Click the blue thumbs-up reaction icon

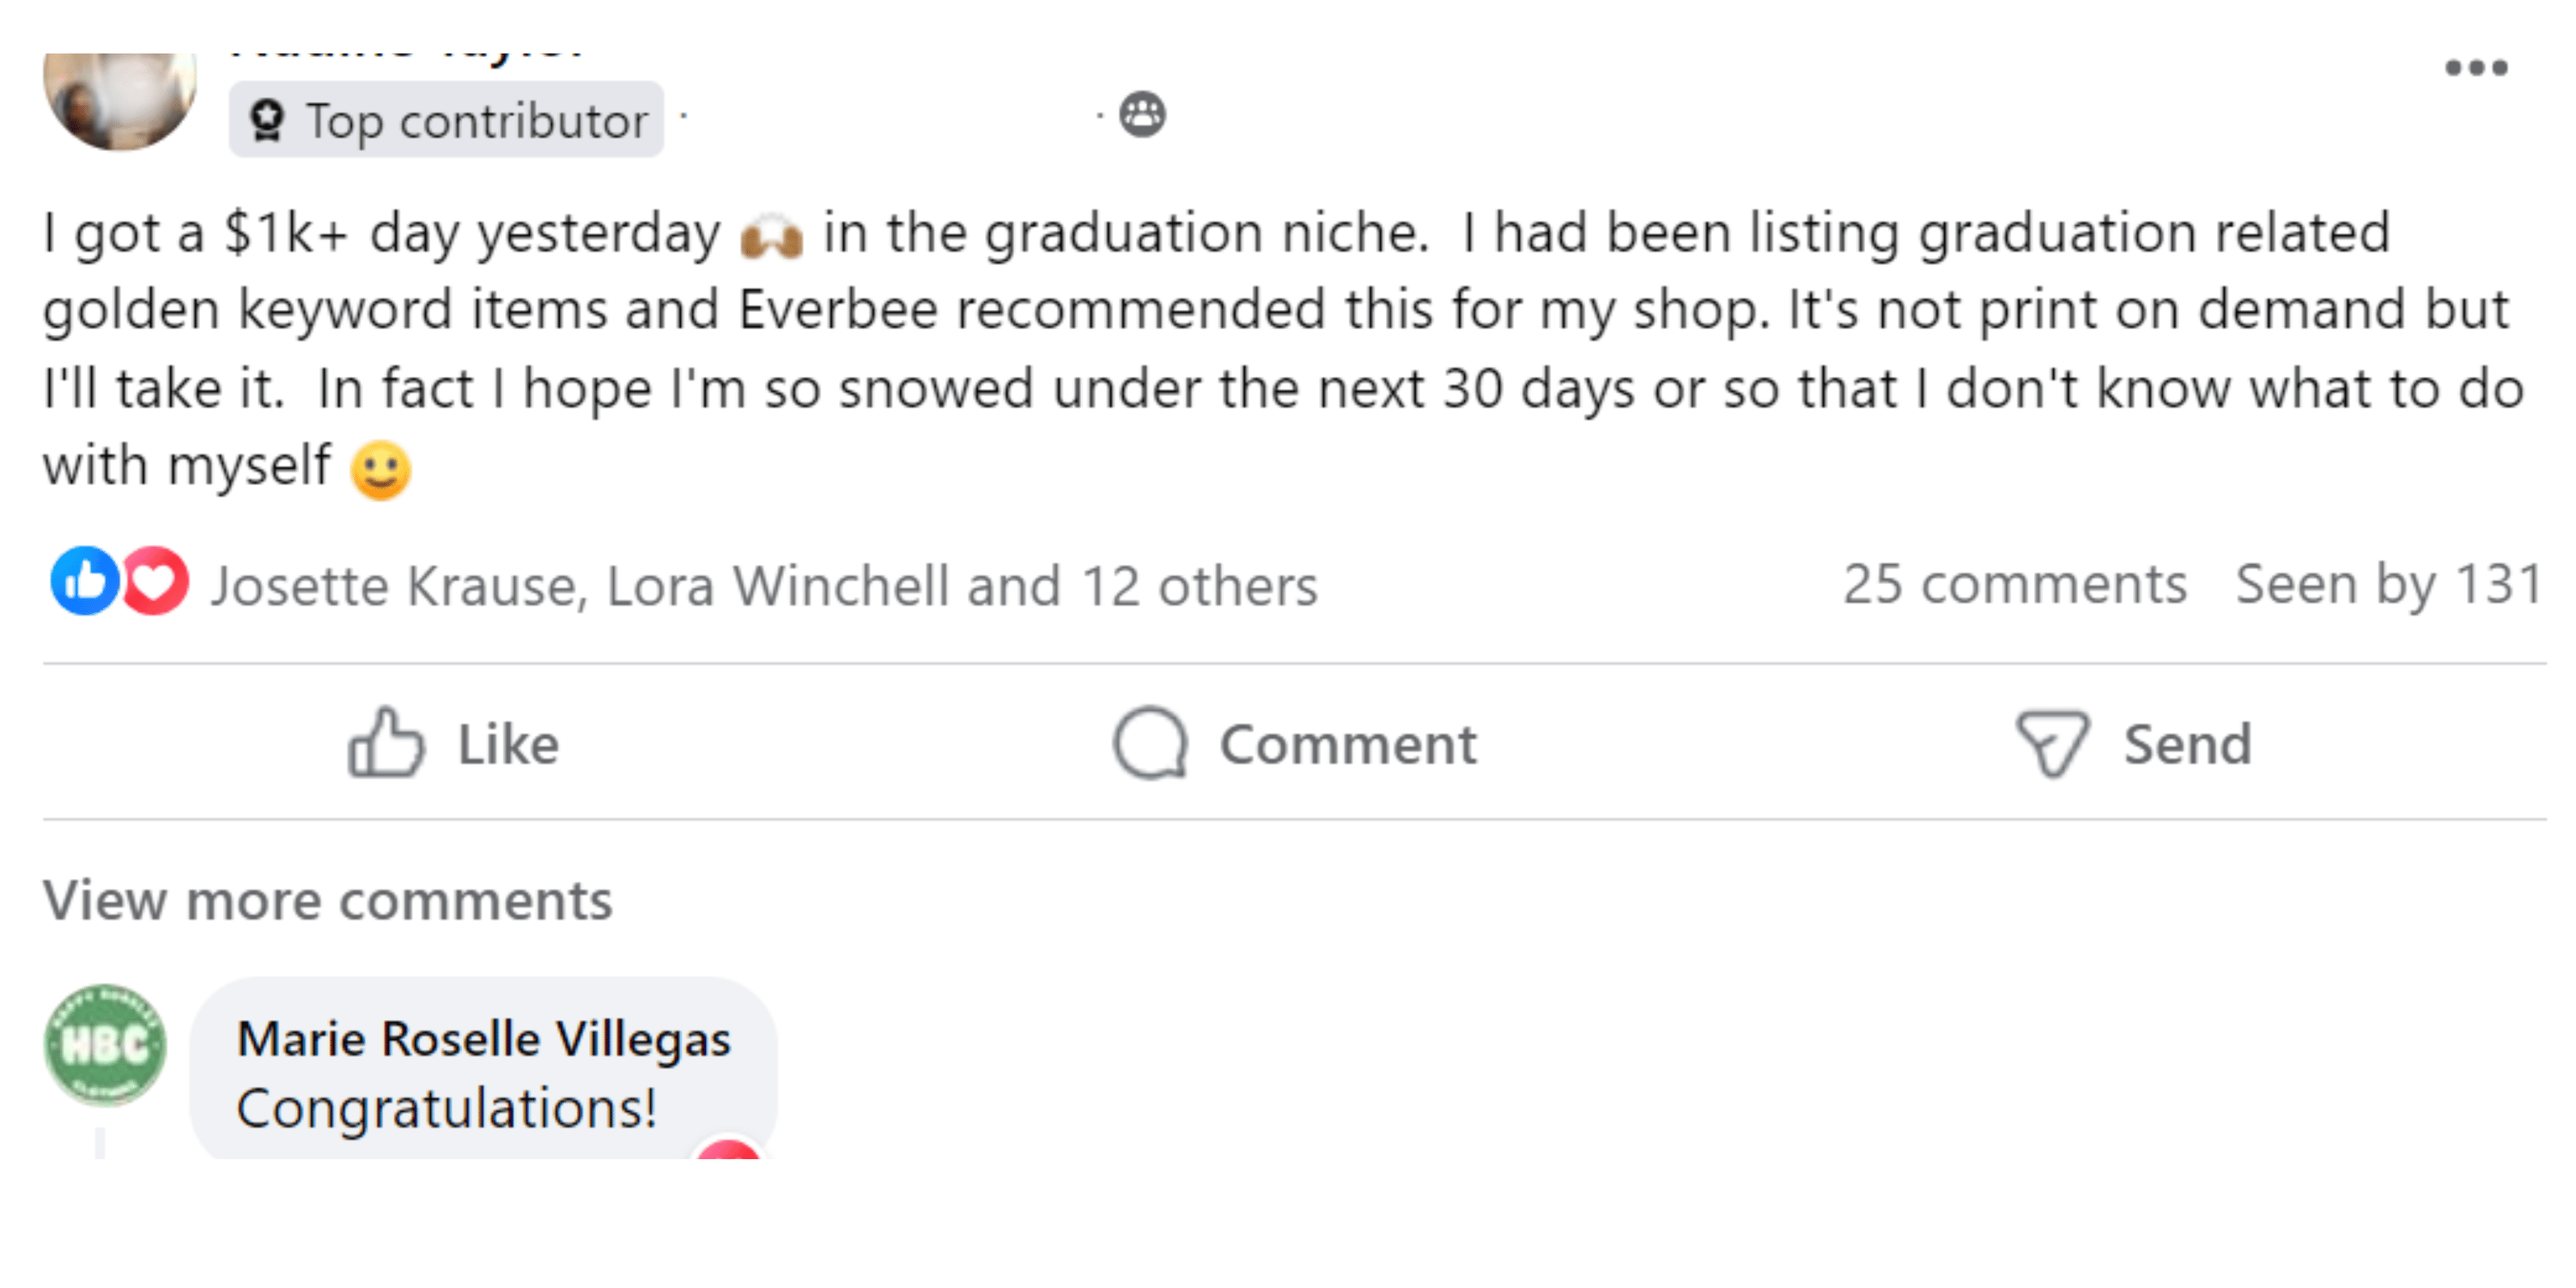pyautogui.click(x=85, y=581)
